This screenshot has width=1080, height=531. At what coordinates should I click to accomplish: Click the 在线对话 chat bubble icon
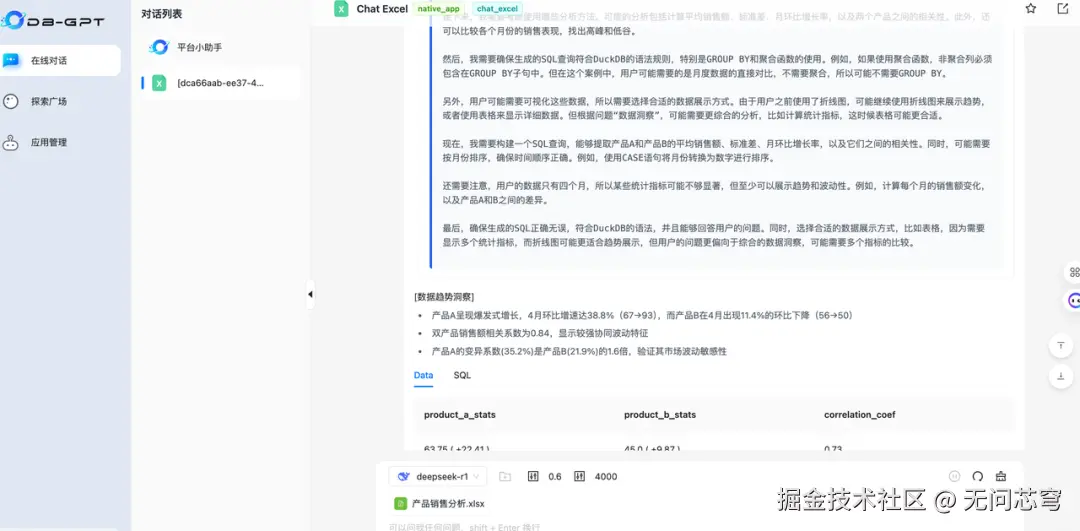[x=10, y=61]
